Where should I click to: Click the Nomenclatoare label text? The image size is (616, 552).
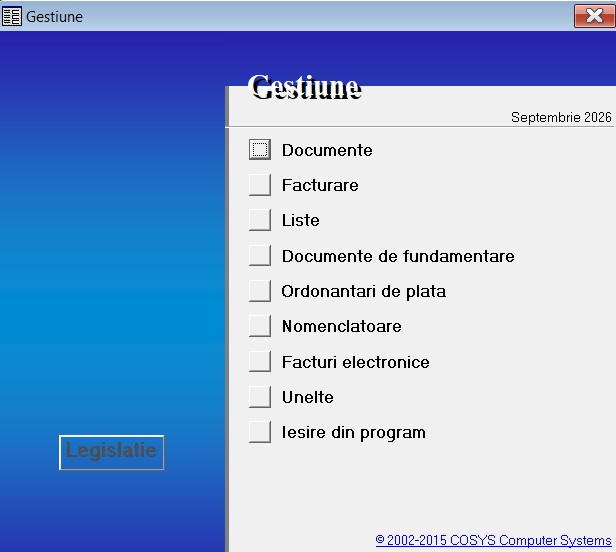pos(342,326)
